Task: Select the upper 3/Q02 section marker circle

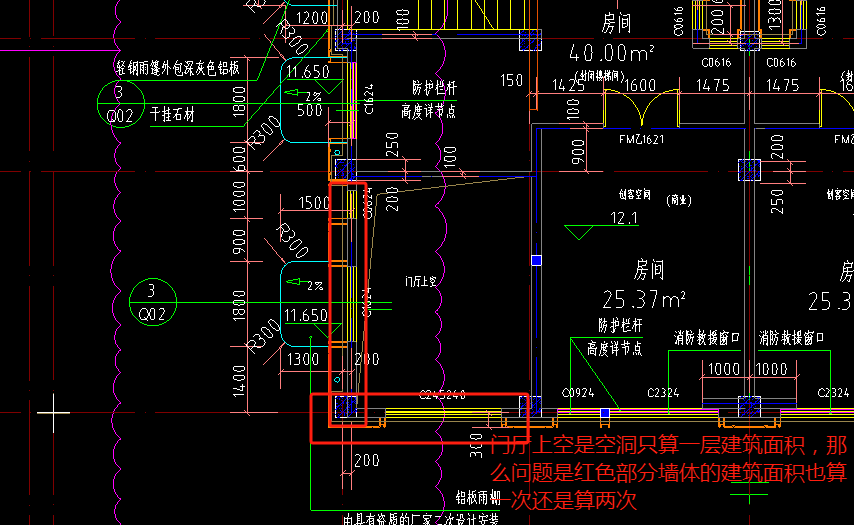Action: [x=122, y=100]
